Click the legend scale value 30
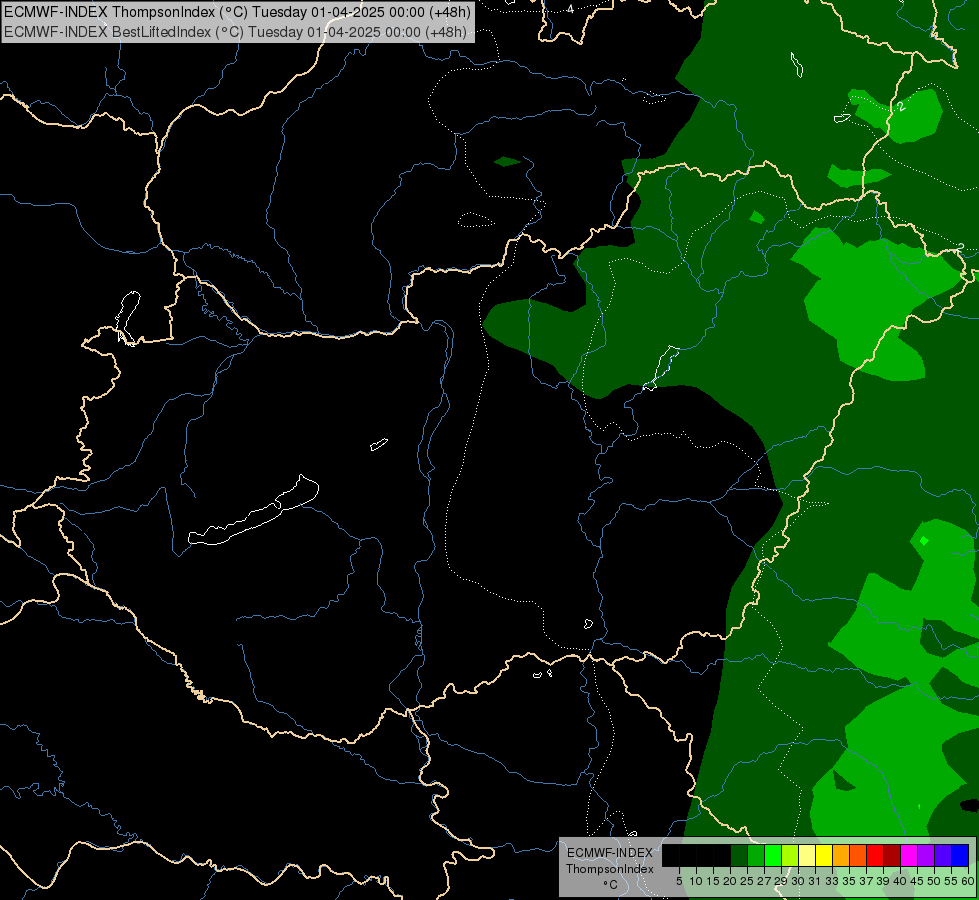 pos(798,881)
